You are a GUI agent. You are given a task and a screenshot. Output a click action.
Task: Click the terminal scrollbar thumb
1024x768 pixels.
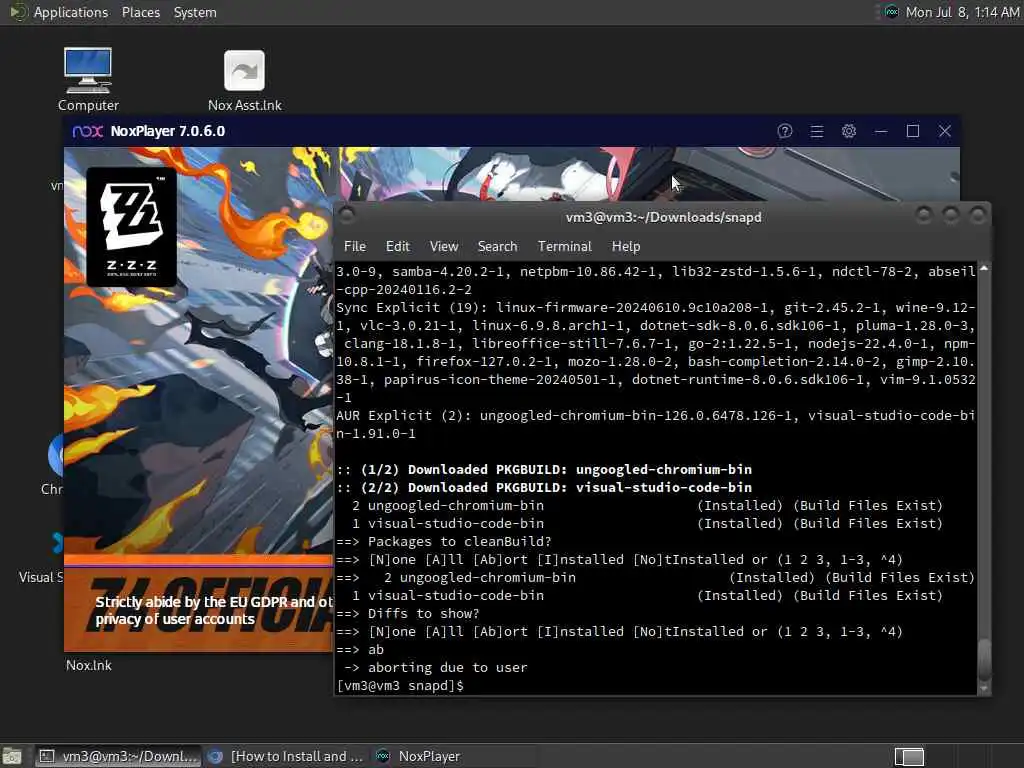tap(984, 659)
